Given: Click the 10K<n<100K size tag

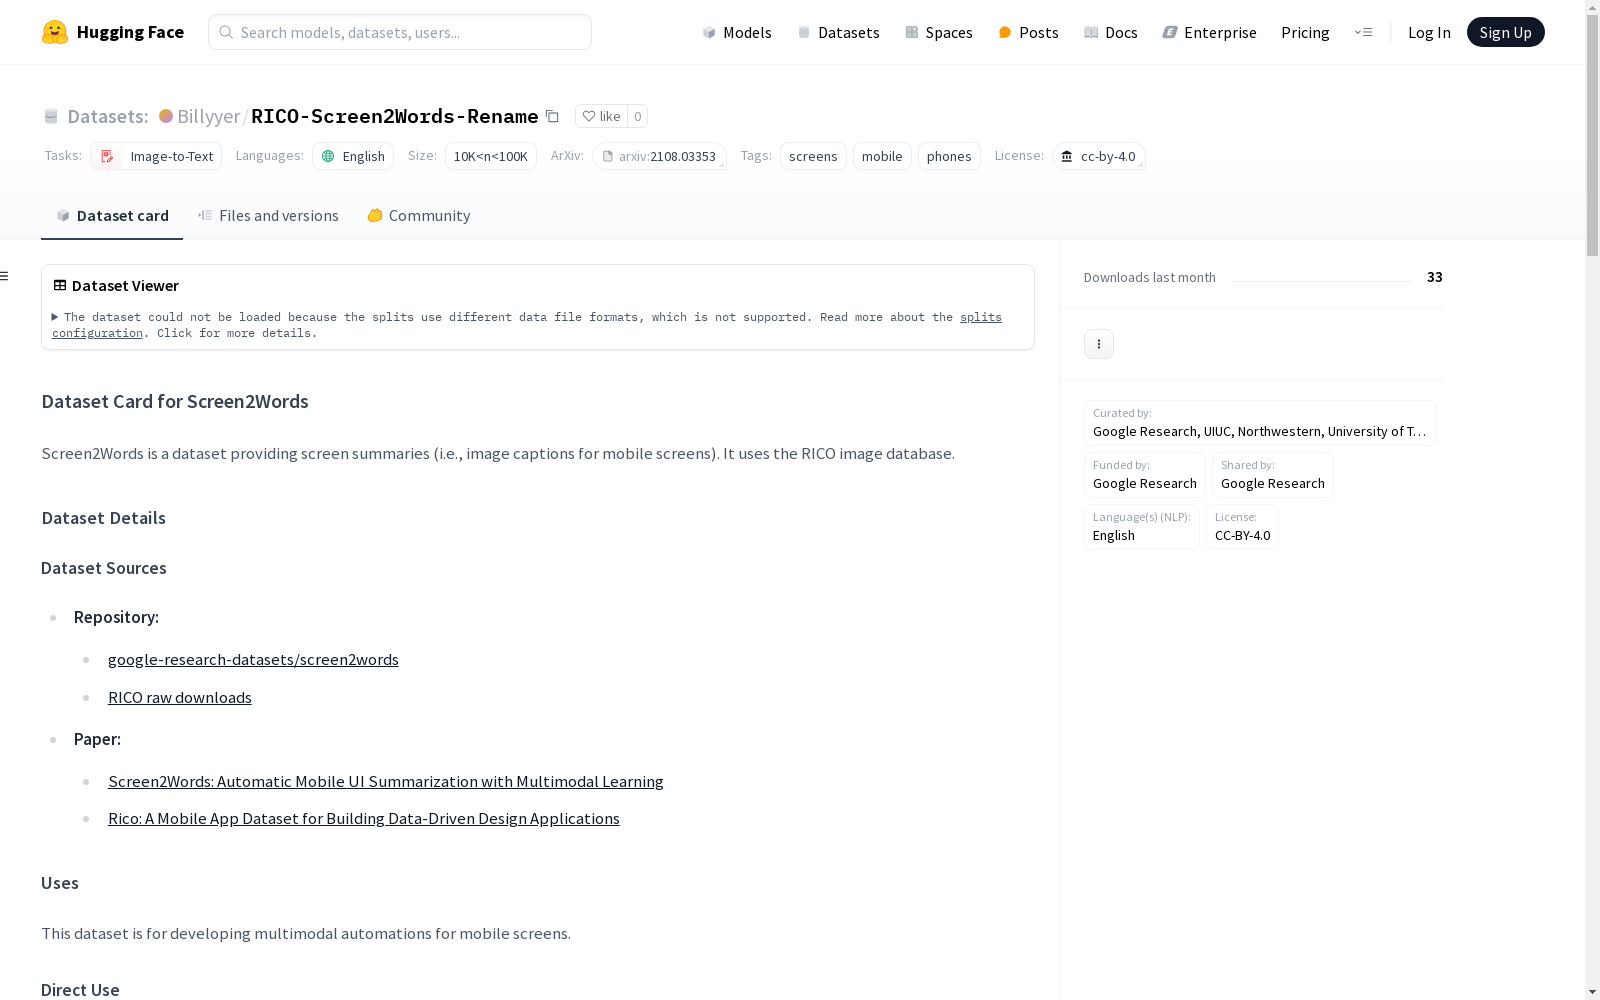Looking at the screenshot, I should click(x=491, y=156).
